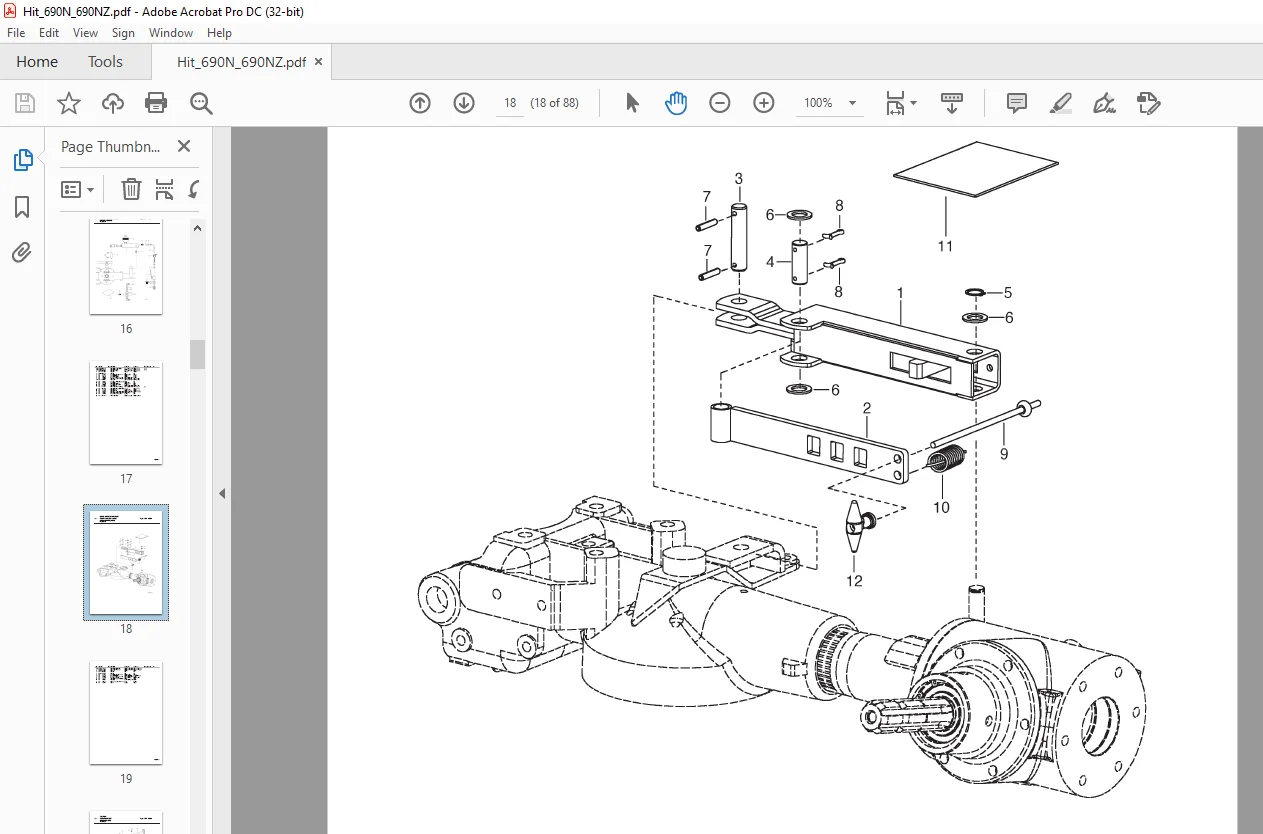Click the Print file icon
This screenshot has height=834, width=1263.
(156, 103)
